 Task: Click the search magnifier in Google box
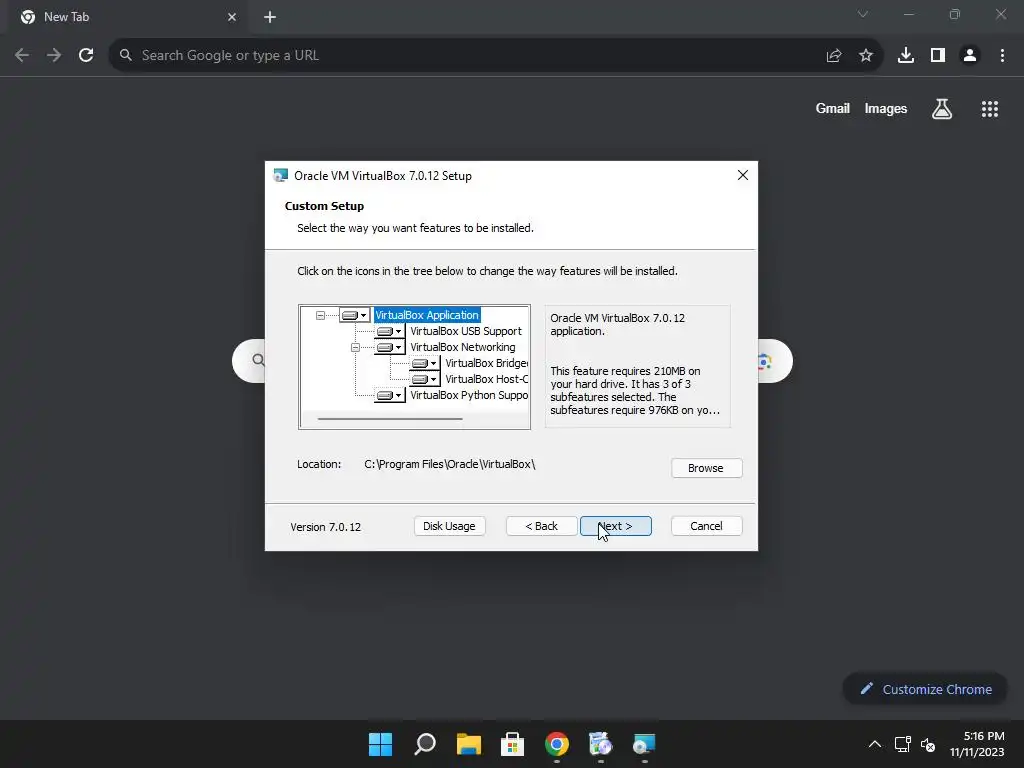point(259,360)
